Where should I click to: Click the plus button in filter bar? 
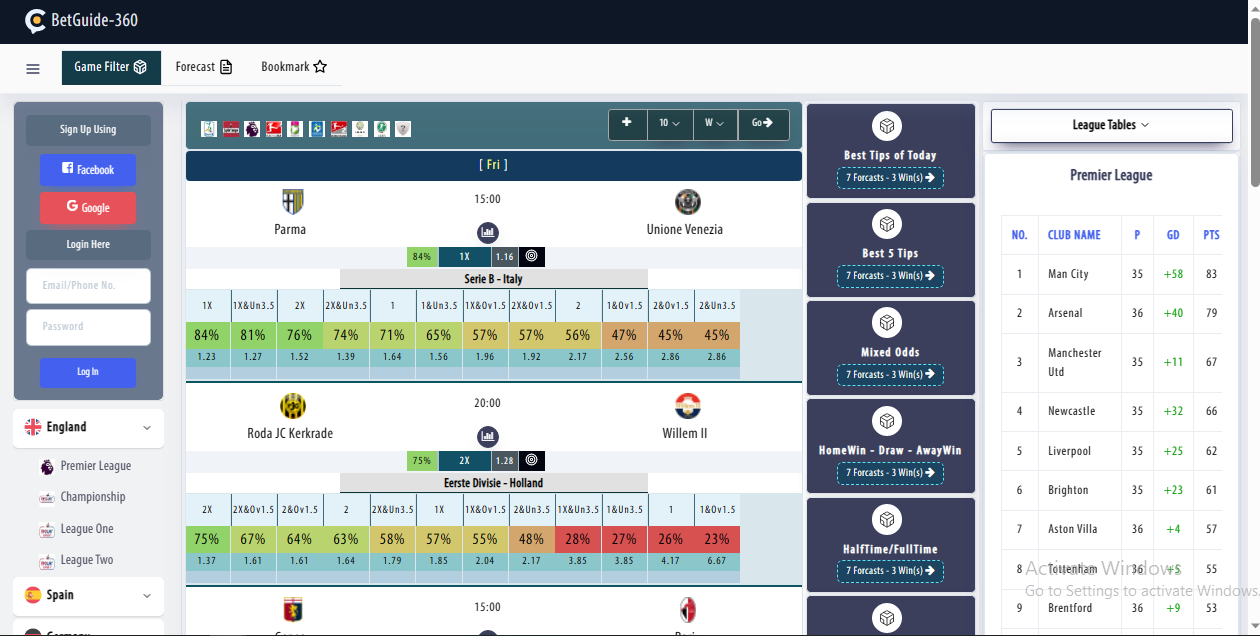point(627,123)
